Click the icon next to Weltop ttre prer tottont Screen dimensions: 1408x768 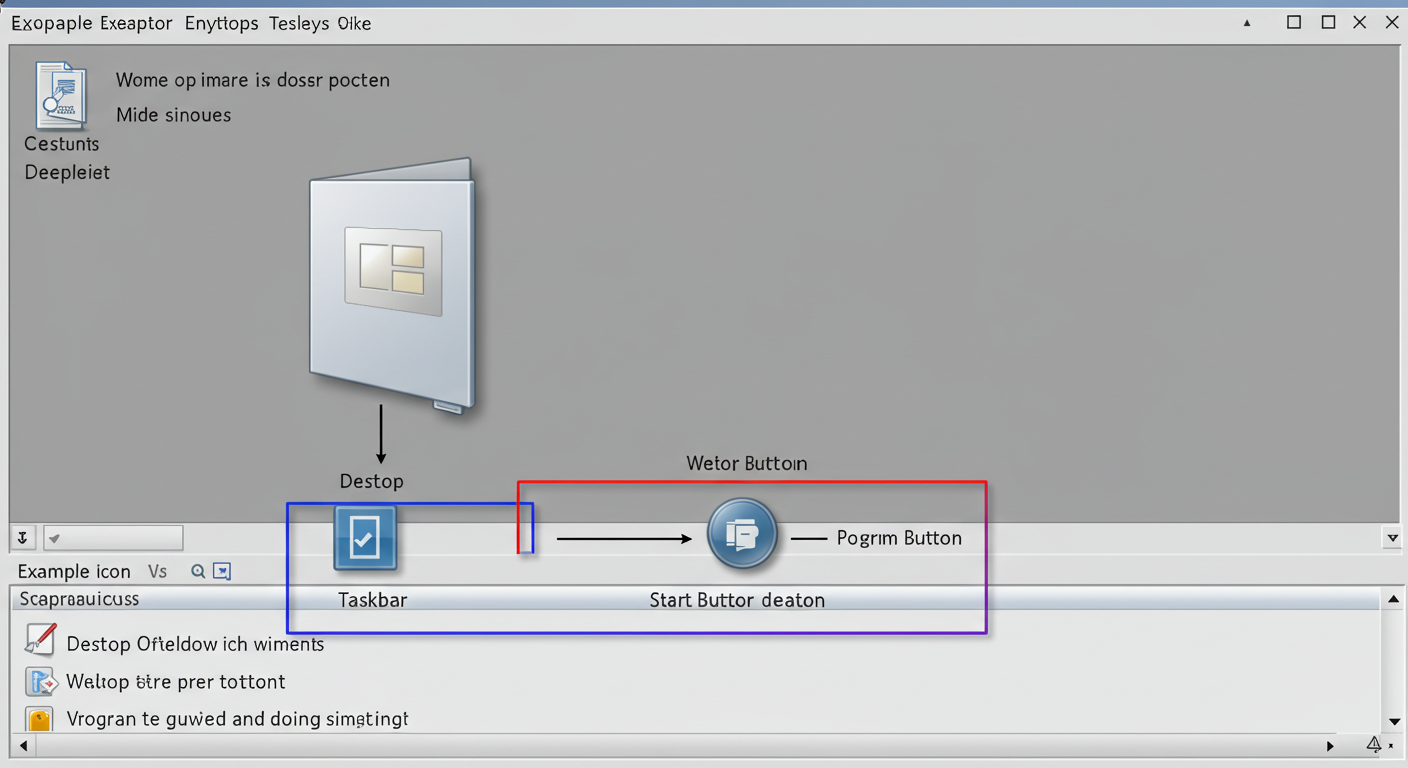40,681
